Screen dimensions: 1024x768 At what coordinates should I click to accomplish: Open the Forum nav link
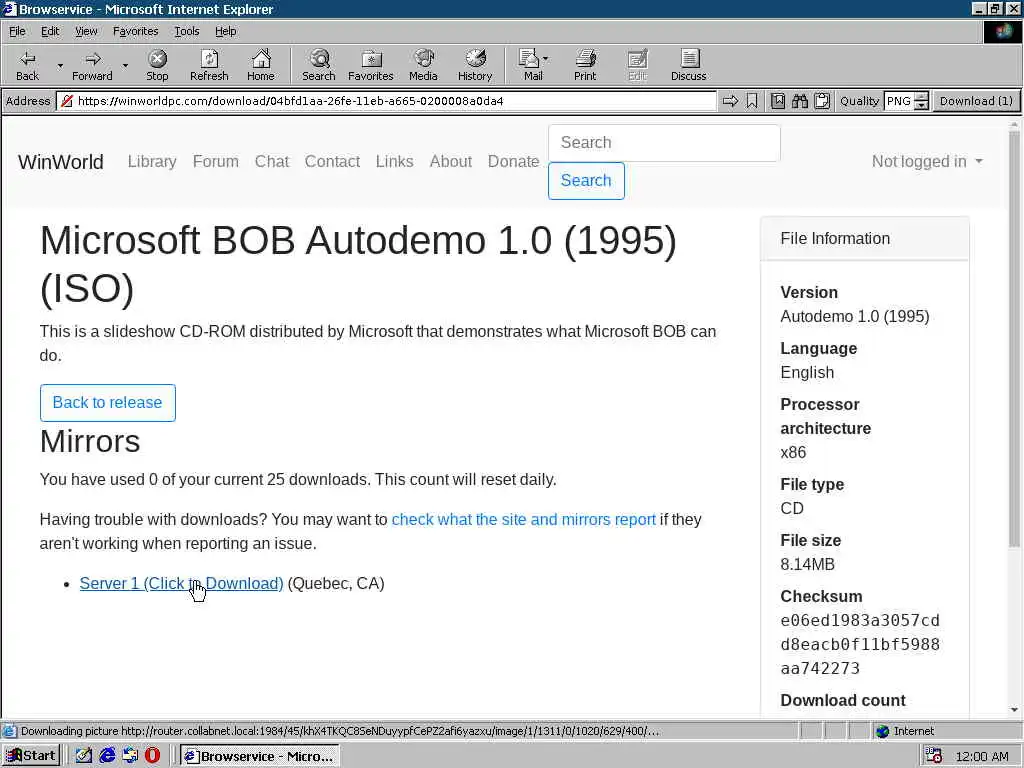click(216, 162)
